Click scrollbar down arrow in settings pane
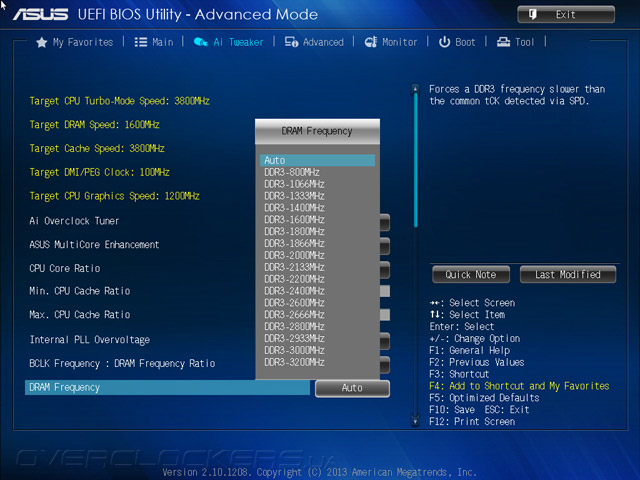The height and width of the screenshot is (480, 640). pyautogui.click(x=415, y=422)
